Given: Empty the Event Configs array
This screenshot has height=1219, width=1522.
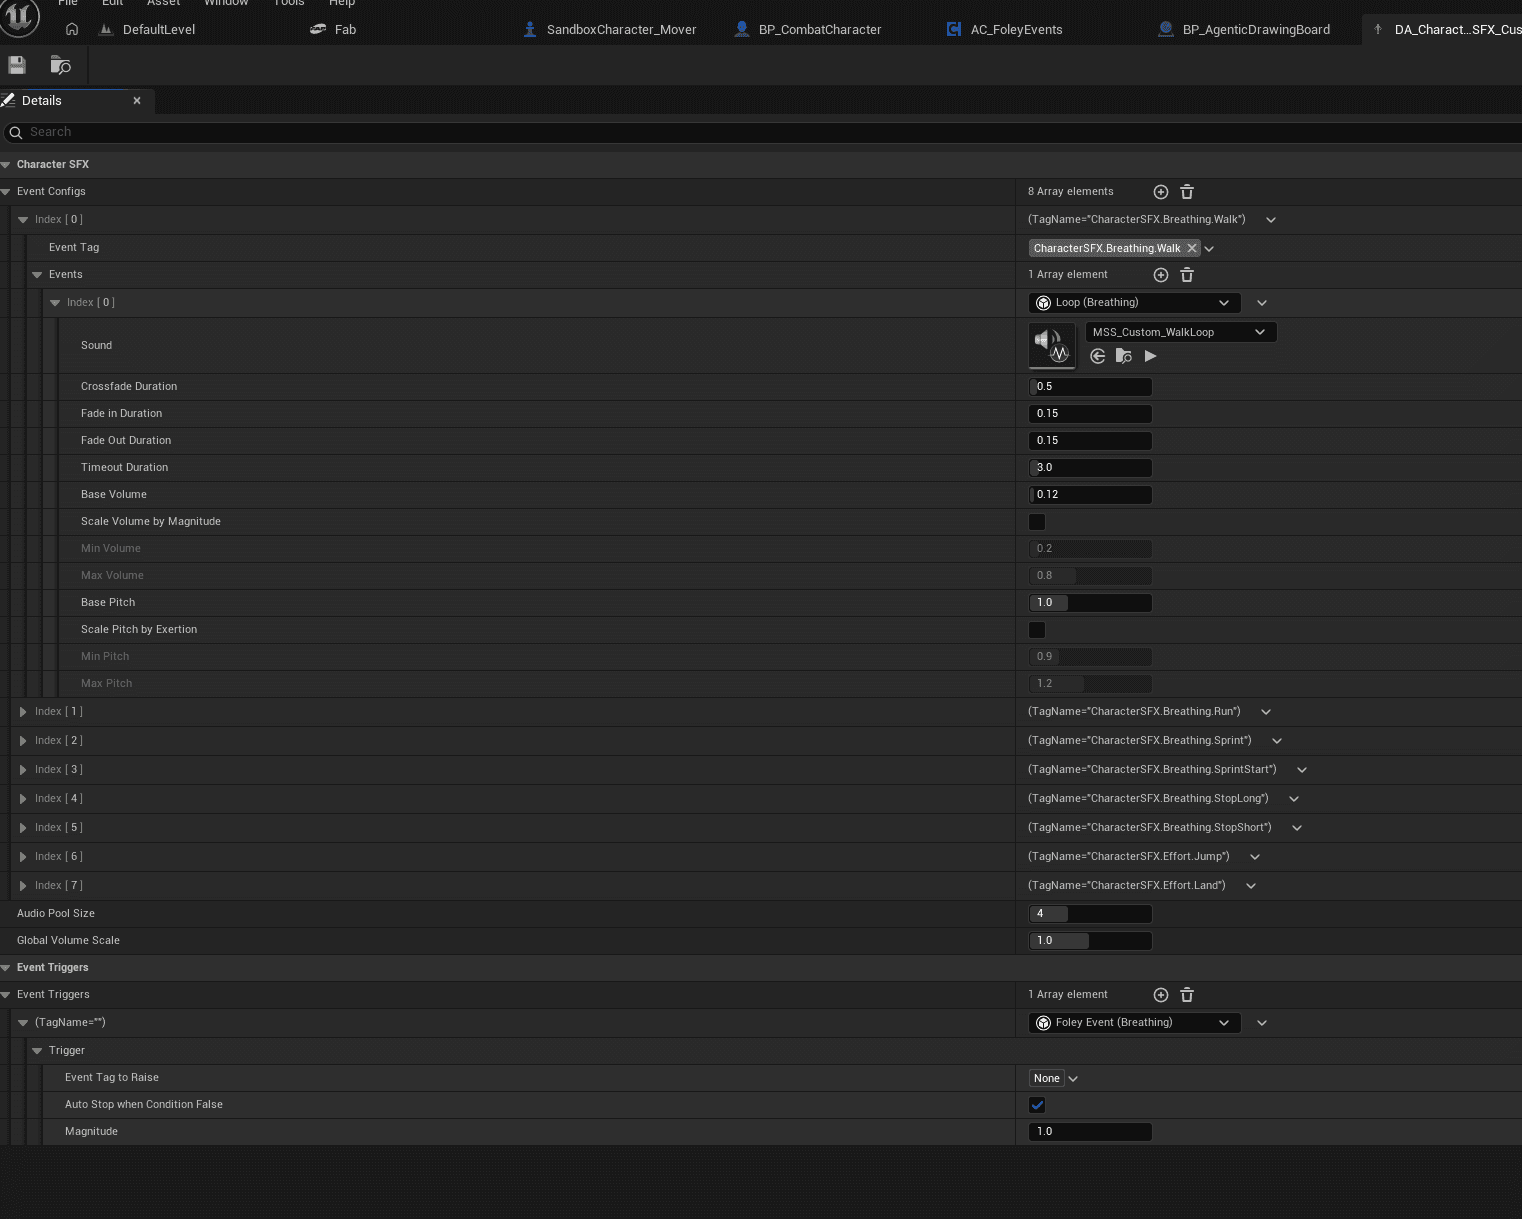Looking at the screenshot, I should [1187, 192].
